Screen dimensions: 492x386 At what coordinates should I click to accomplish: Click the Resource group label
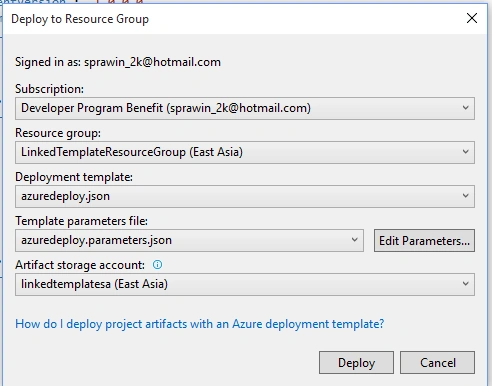[58, 133]
